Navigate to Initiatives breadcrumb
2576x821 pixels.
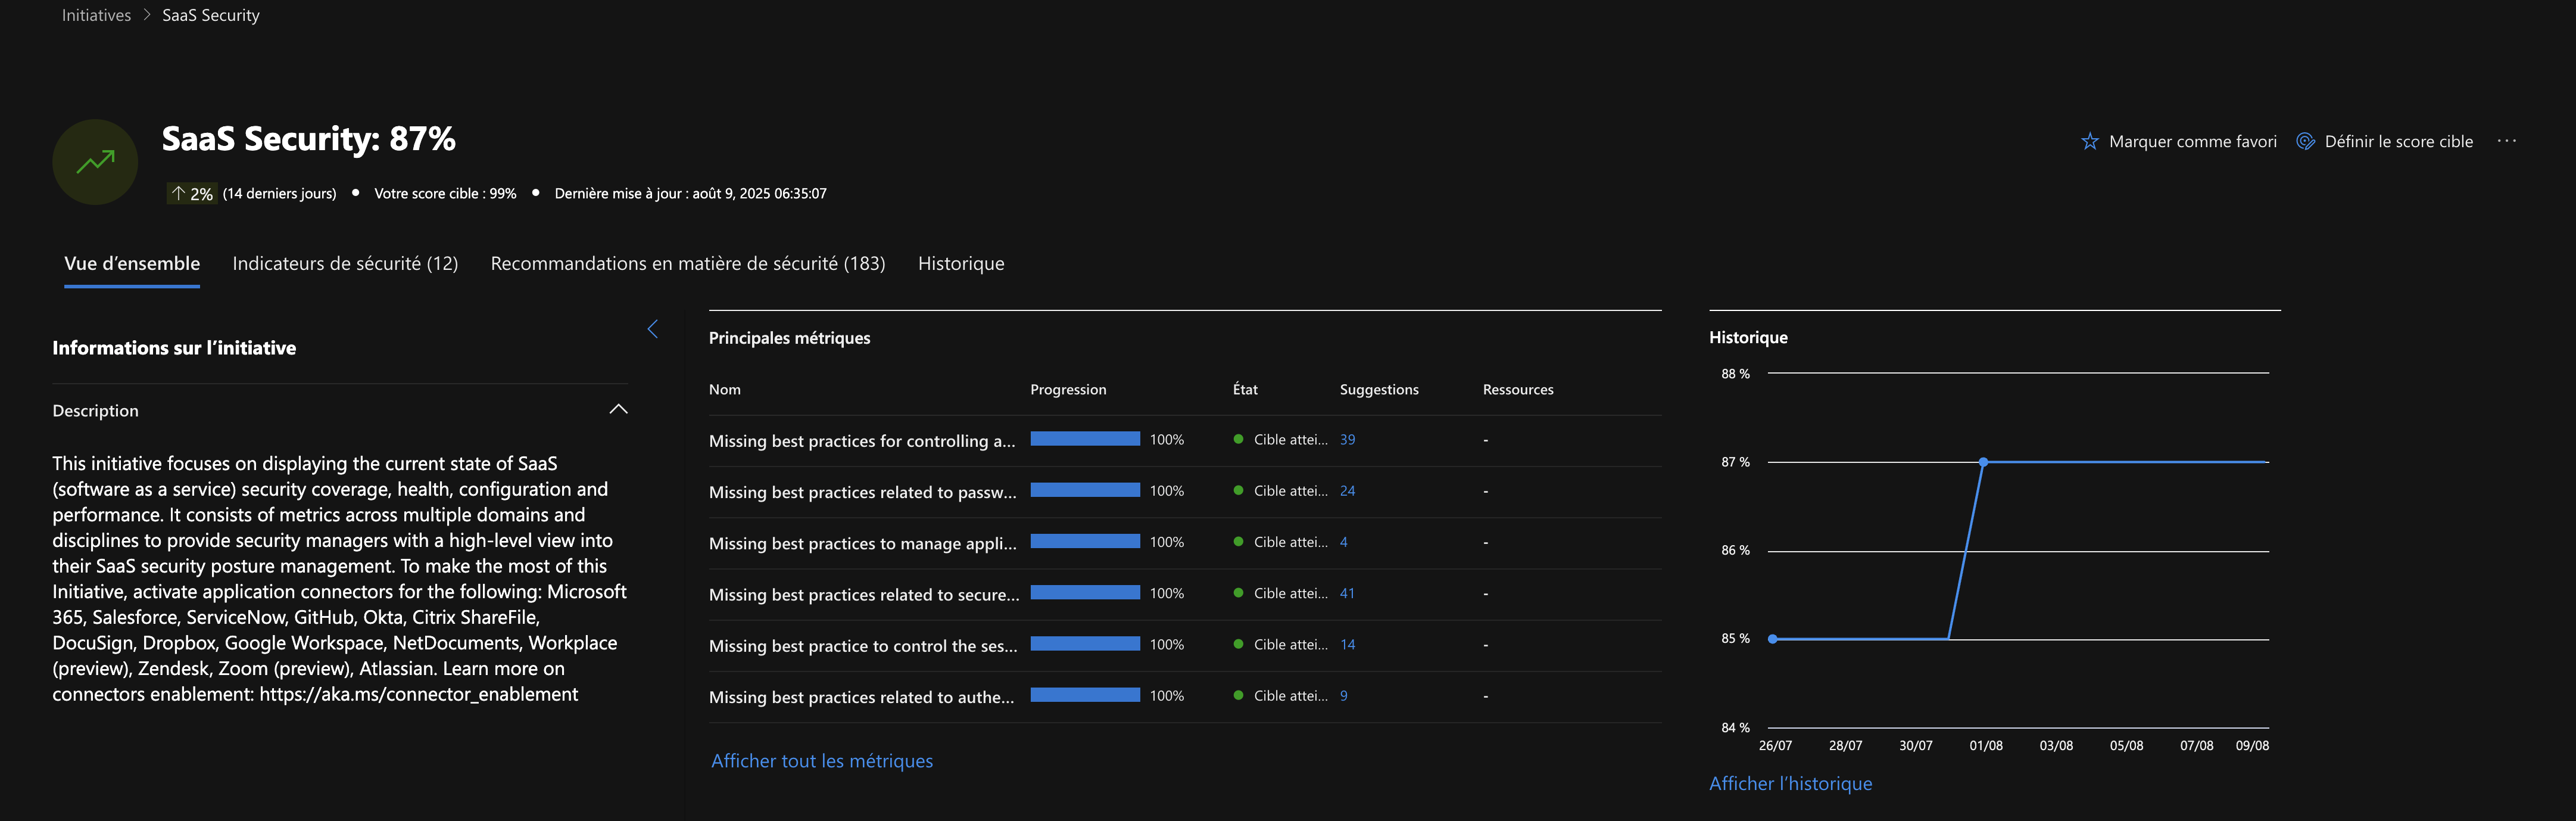coord(96,15)
